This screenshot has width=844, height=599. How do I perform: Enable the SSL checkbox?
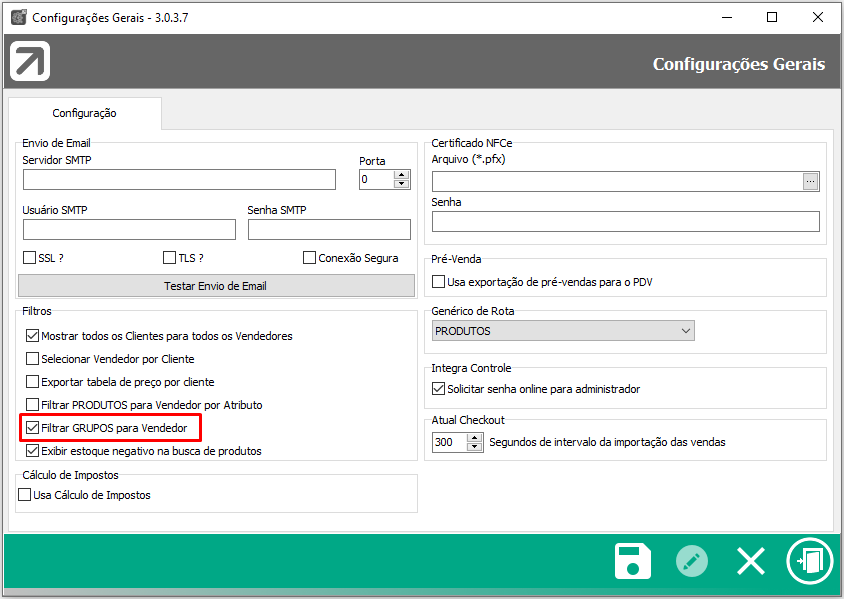[30, 258]
